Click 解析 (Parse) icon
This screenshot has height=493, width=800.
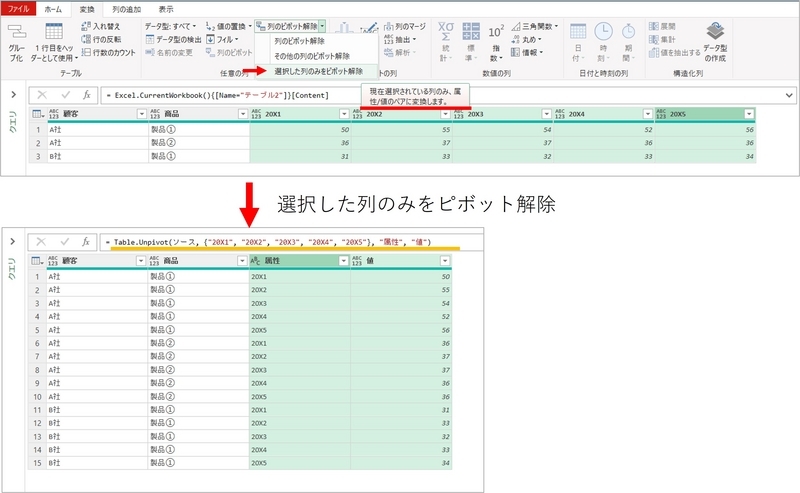pos(388,52)
